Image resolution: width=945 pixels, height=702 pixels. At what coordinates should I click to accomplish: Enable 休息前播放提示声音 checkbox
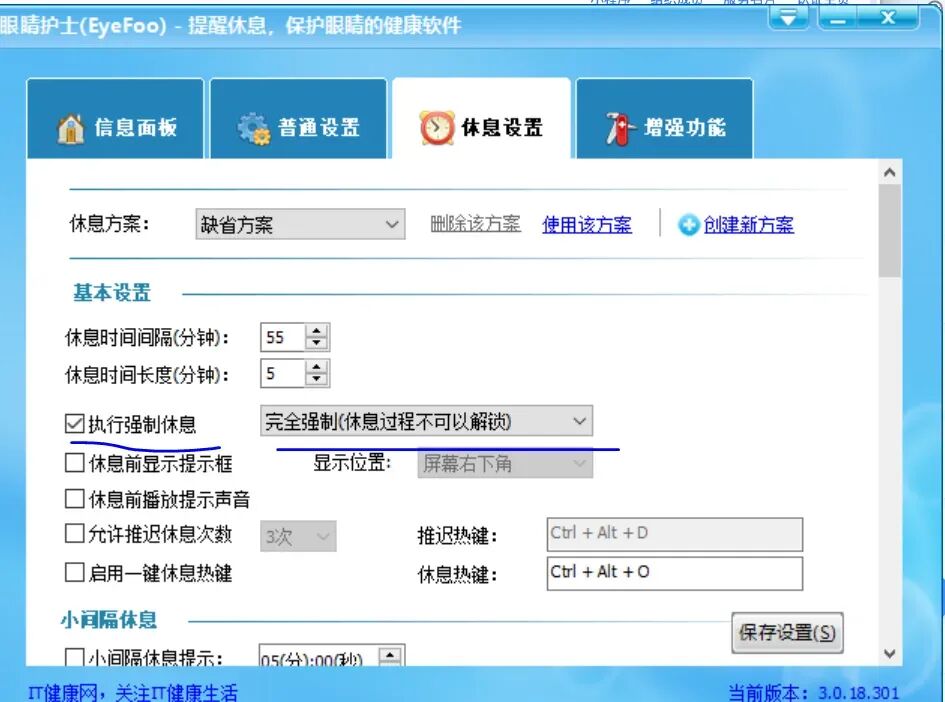74,499
